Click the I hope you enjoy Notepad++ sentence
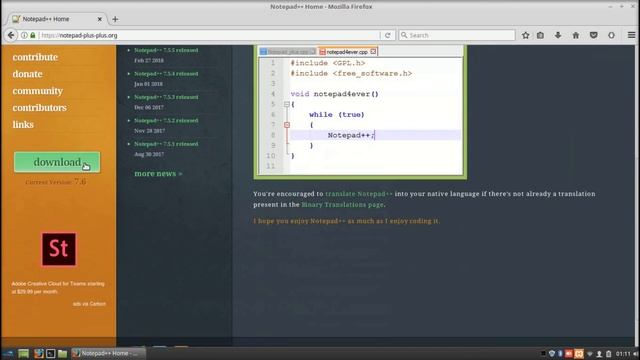Viewport: 640px width, 360px height. [x=347, y=221]
